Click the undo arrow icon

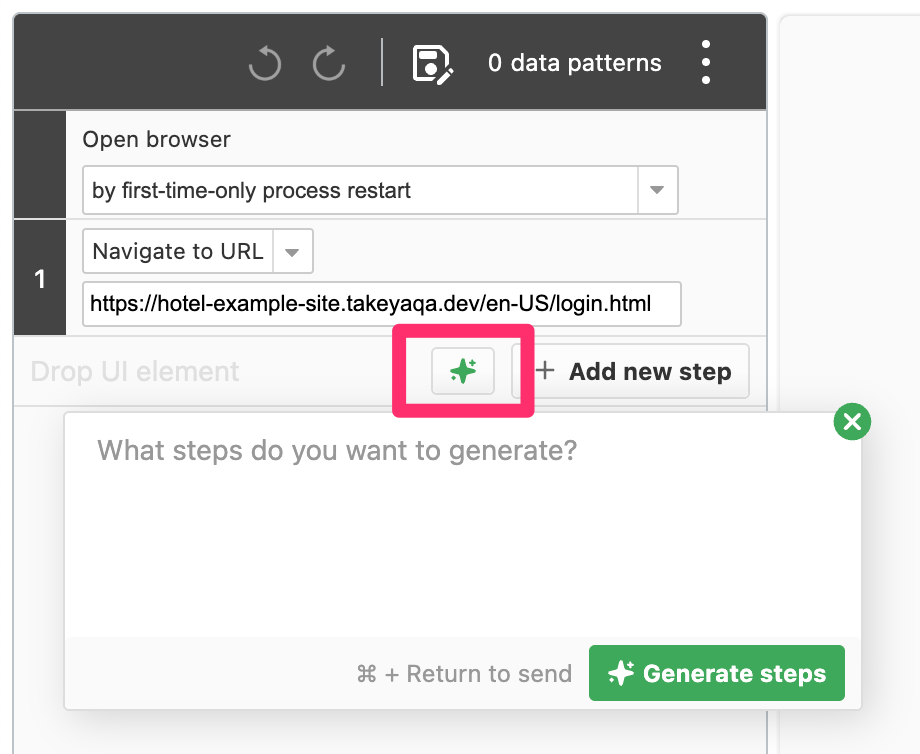pos(265,63)
